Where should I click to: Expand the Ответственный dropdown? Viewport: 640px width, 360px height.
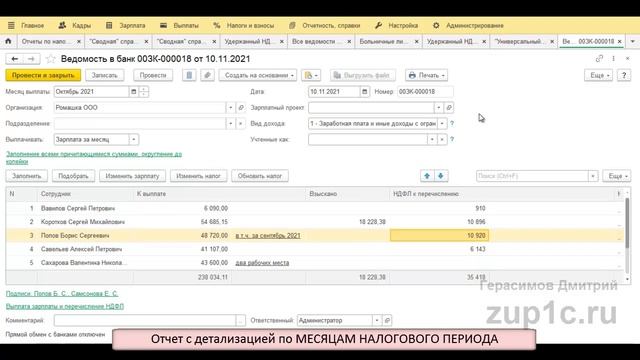[377, 320]
